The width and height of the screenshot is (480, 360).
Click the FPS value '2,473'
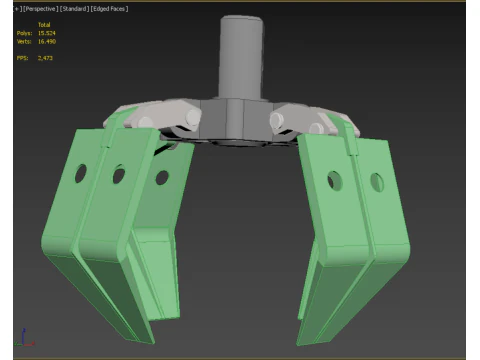click(x=45, y=58)
